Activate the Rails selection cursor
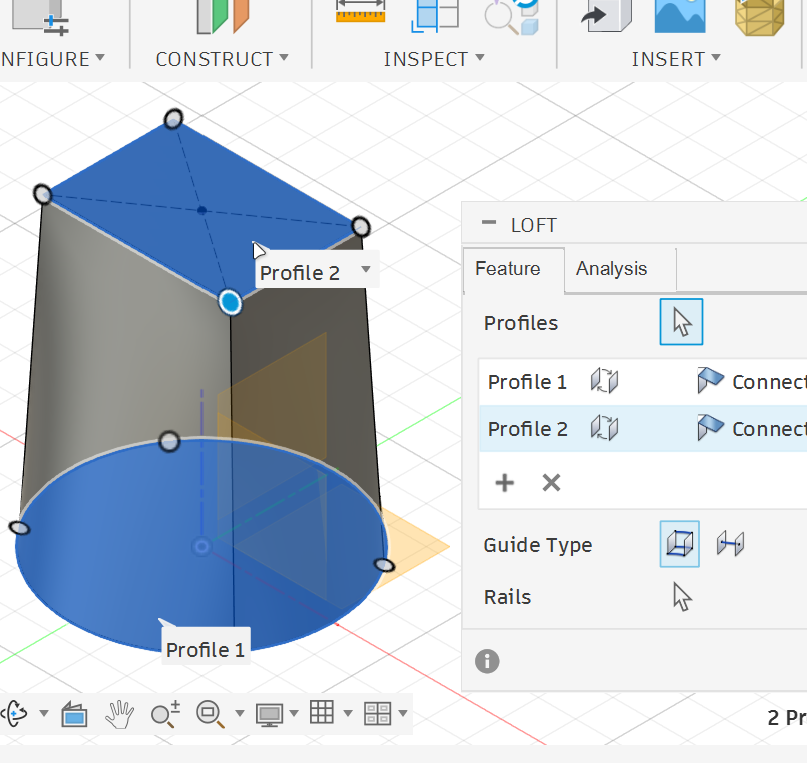The height and width of the screenshot is (763, 807). point(682,597)
